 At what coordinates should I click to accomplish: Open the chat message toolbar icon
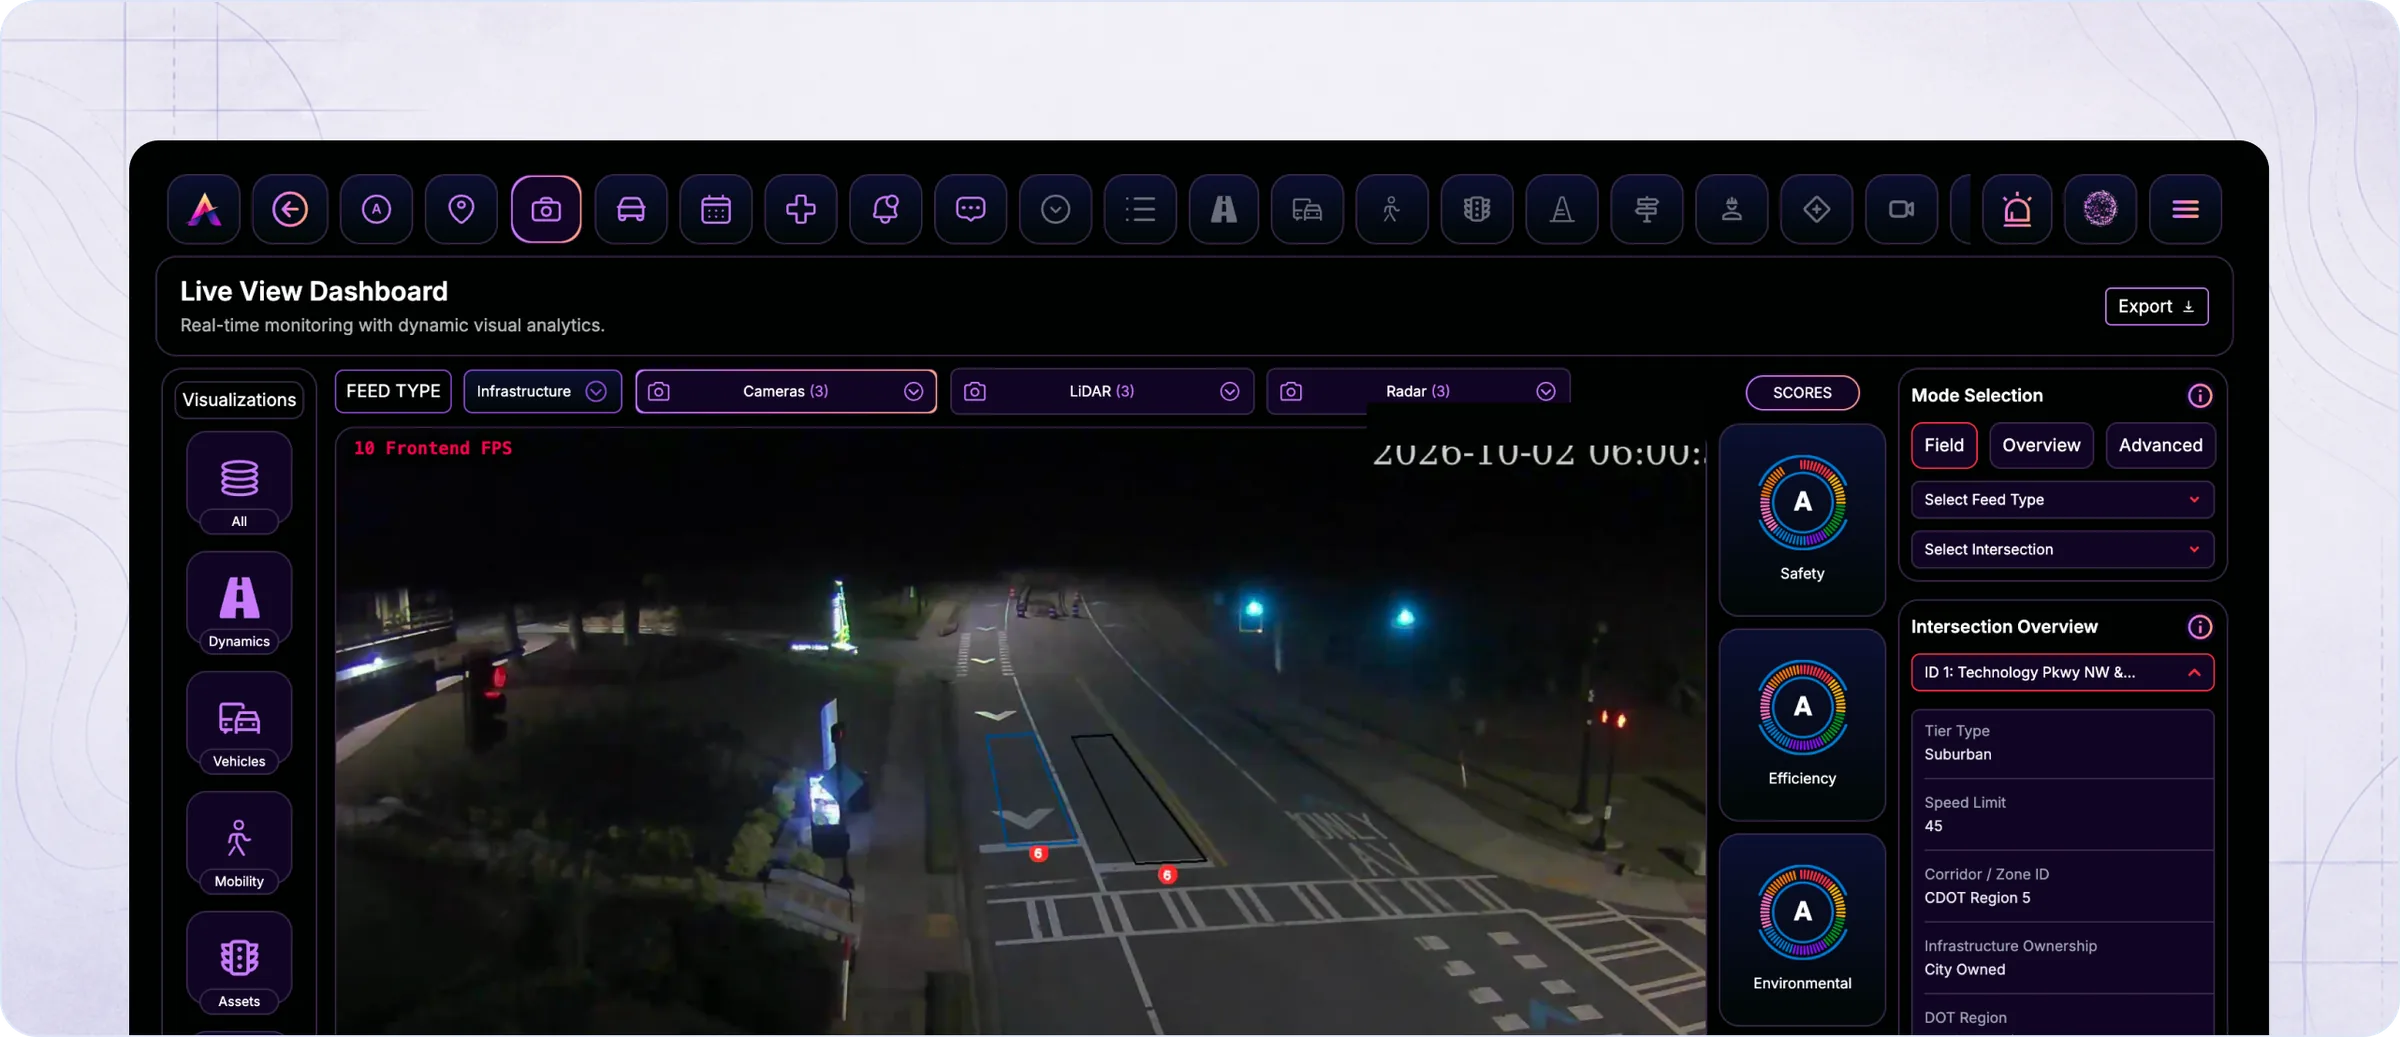tap(971, 209)
